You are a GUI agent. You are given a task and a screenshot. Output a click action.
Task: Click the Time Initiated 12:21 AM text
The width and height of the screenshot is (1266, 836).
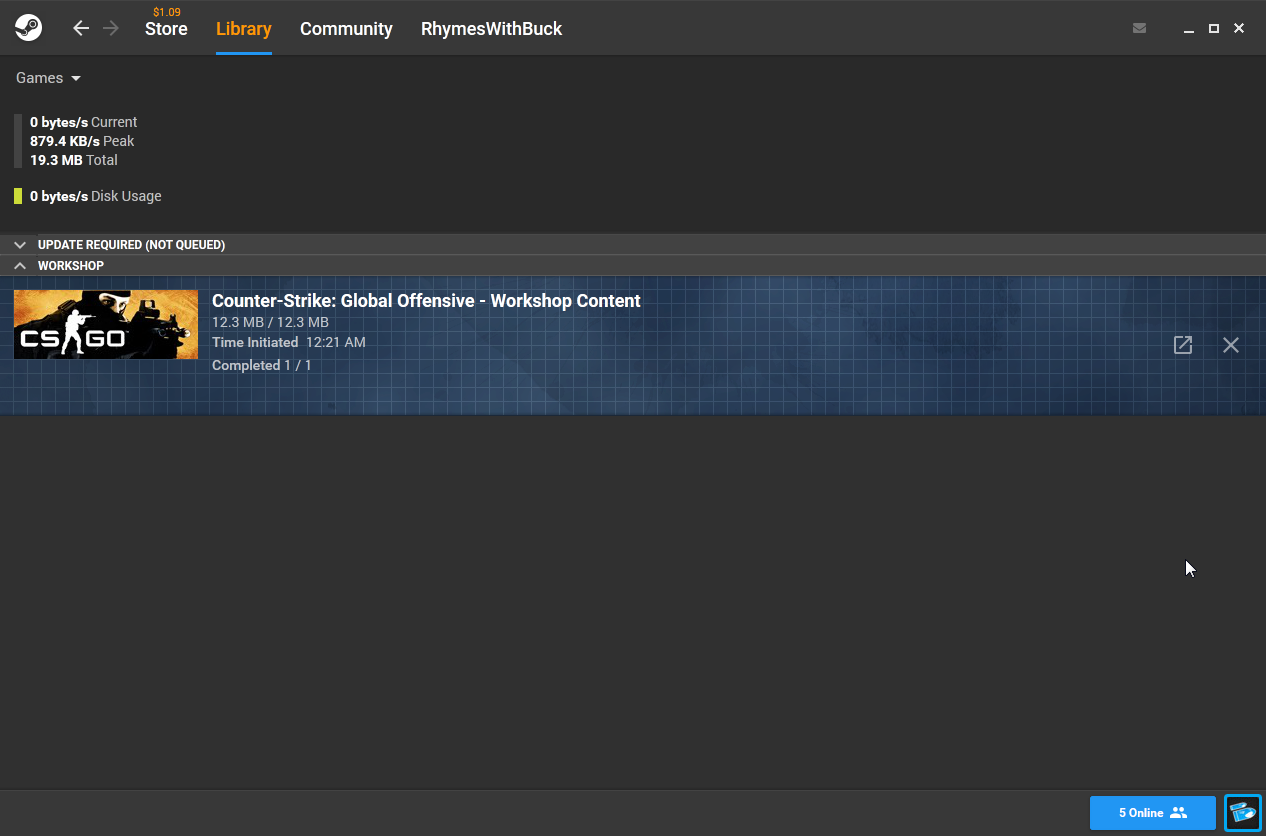[289, 342]
